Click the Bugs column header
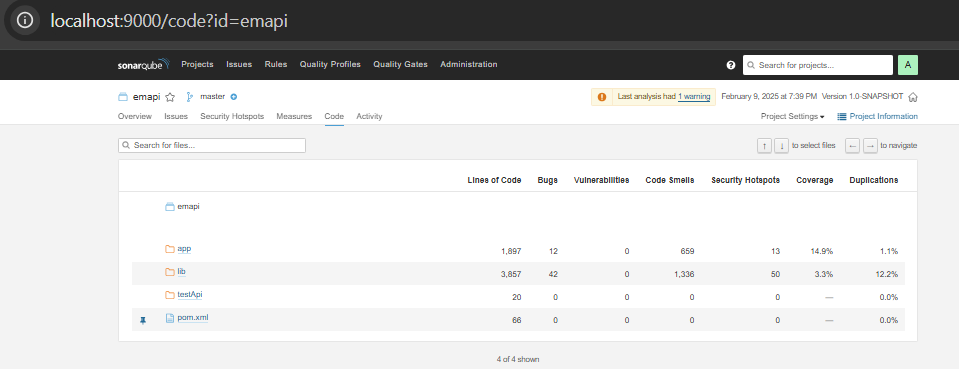 click(547, 181)
